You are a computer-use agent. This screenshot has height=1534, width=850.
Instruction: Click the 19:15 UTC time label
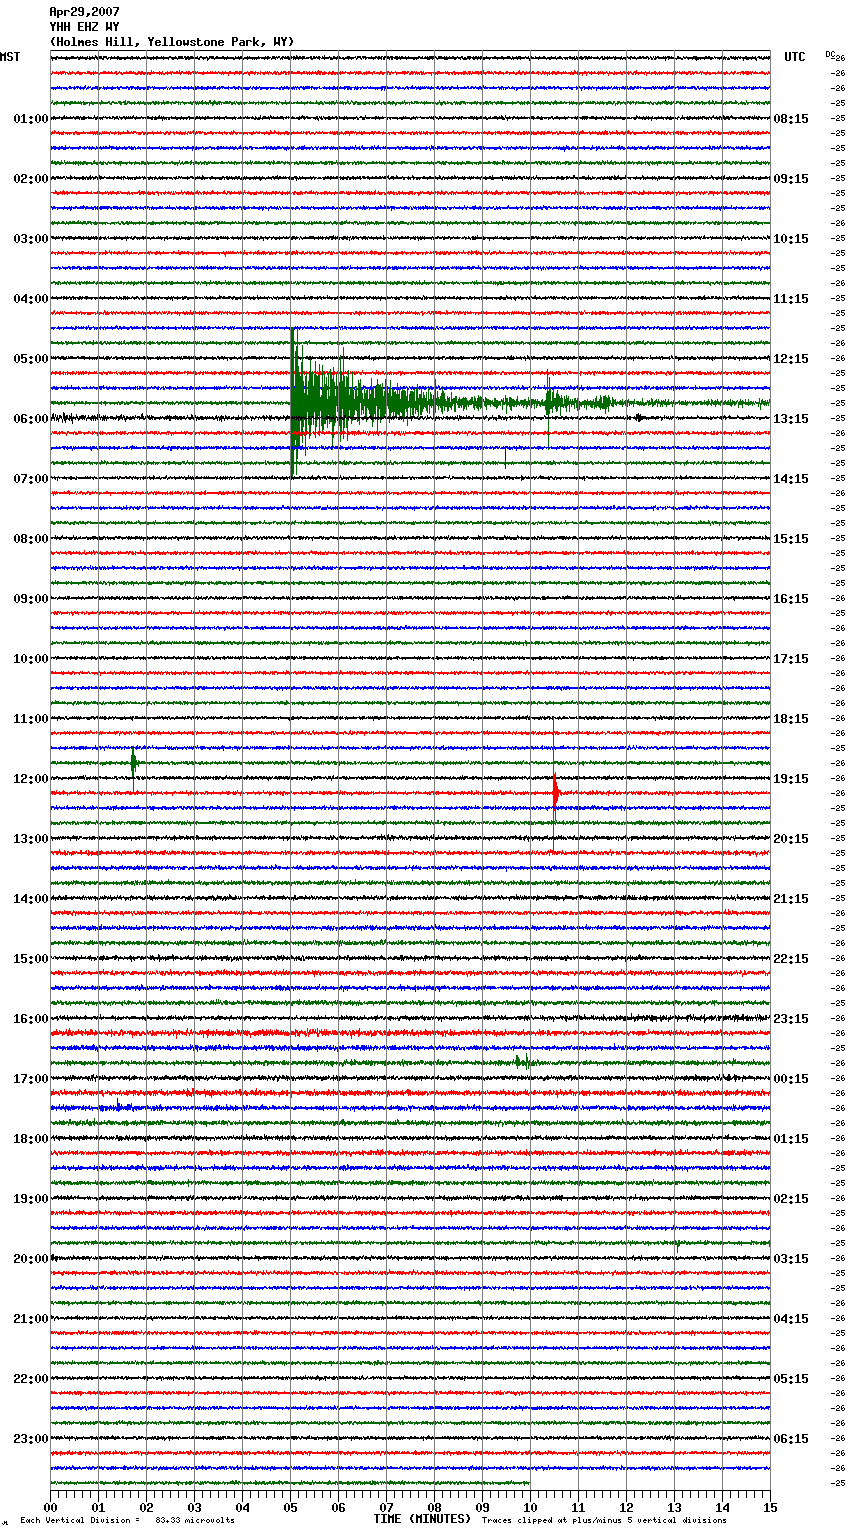pyautogui.click(x=791, y=779)
